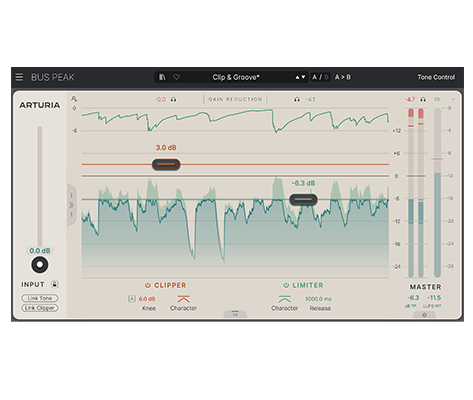Toggle the Input lock icon
This screenshot has width=473, height=400.
(x=55, y=284)
